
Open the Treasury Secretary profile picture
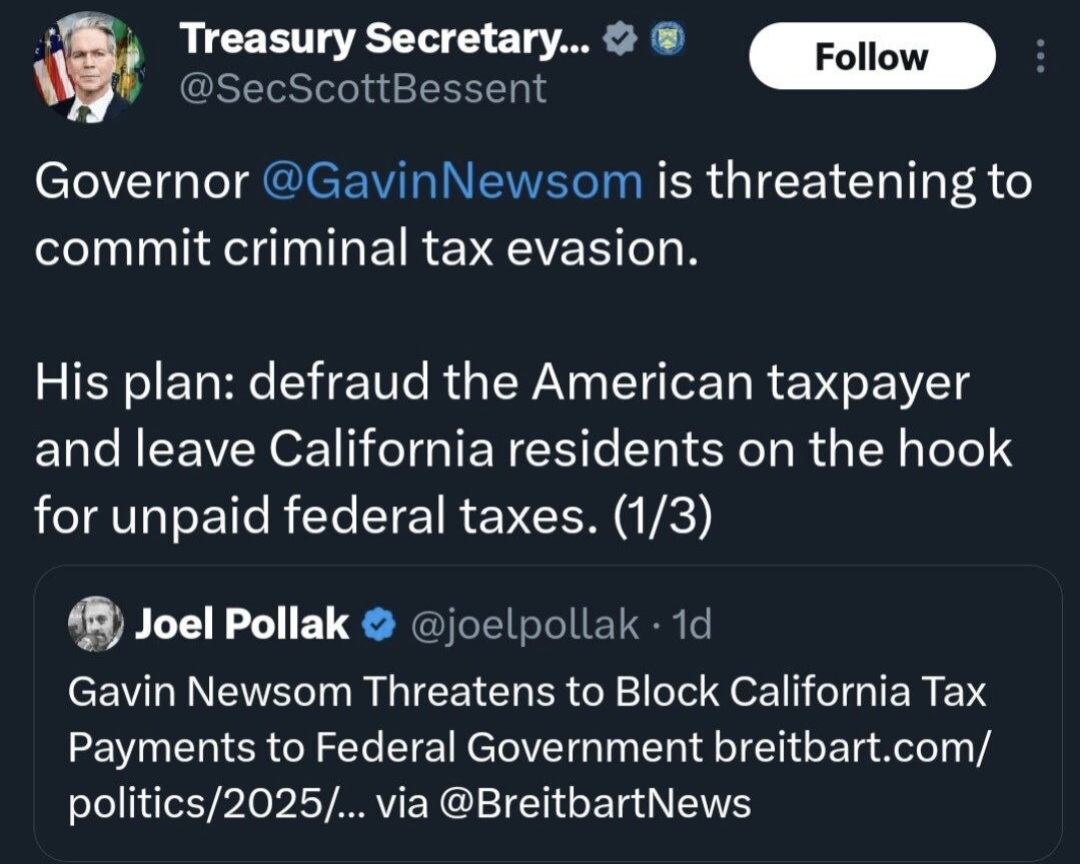89,67
